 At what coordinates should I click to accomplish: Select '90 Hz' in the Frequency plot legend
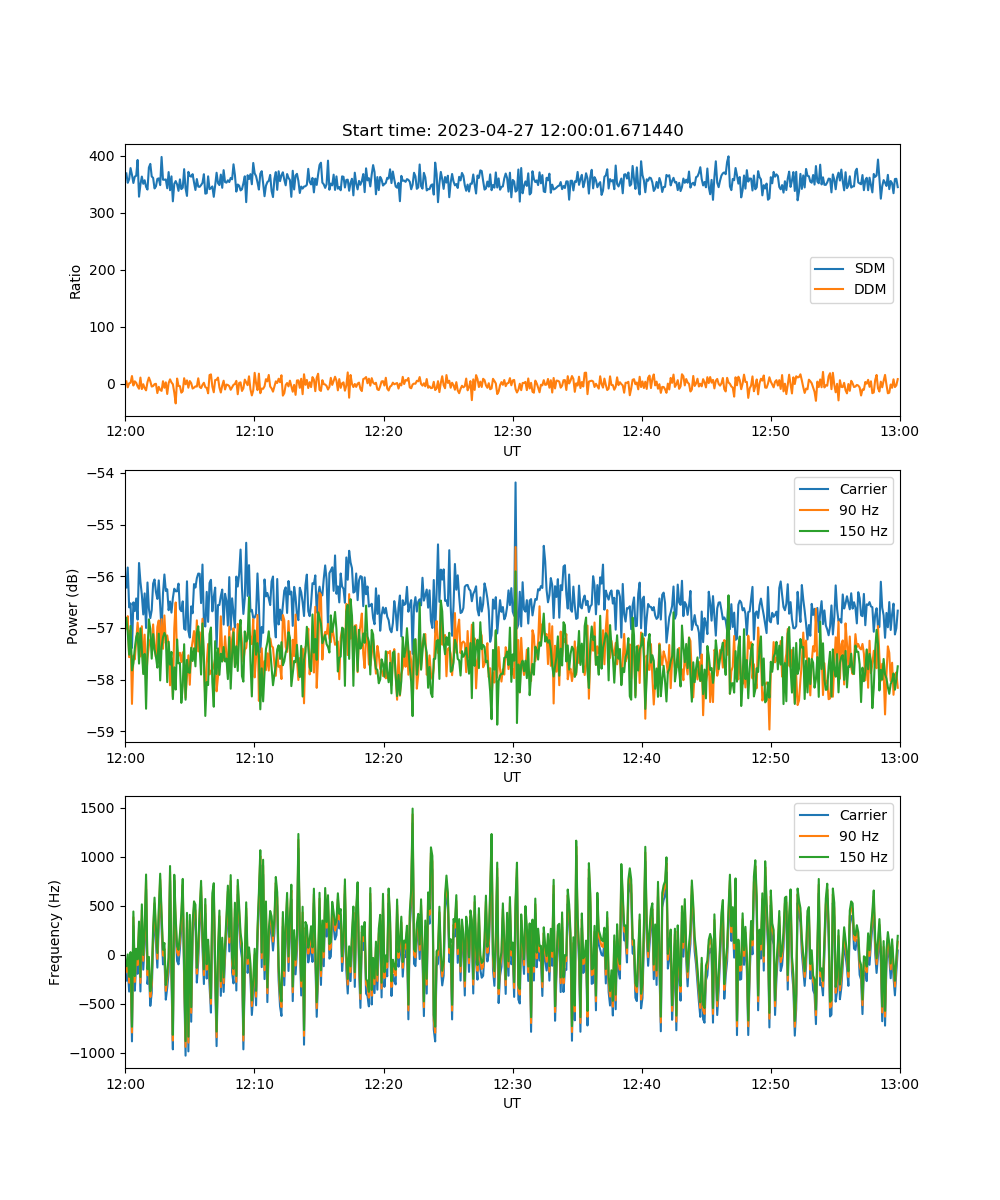(859, 836)
